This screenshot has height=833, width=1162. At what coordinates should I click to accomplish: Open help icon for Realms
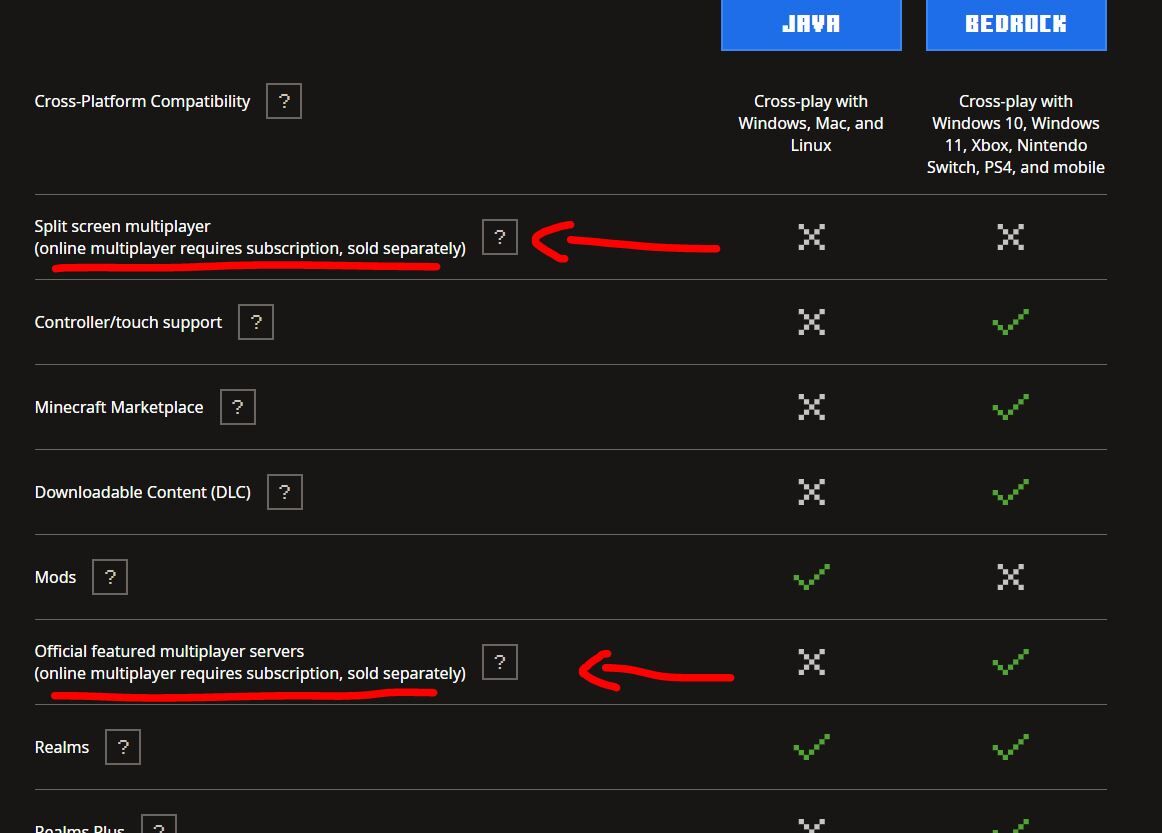coord(123,747)
